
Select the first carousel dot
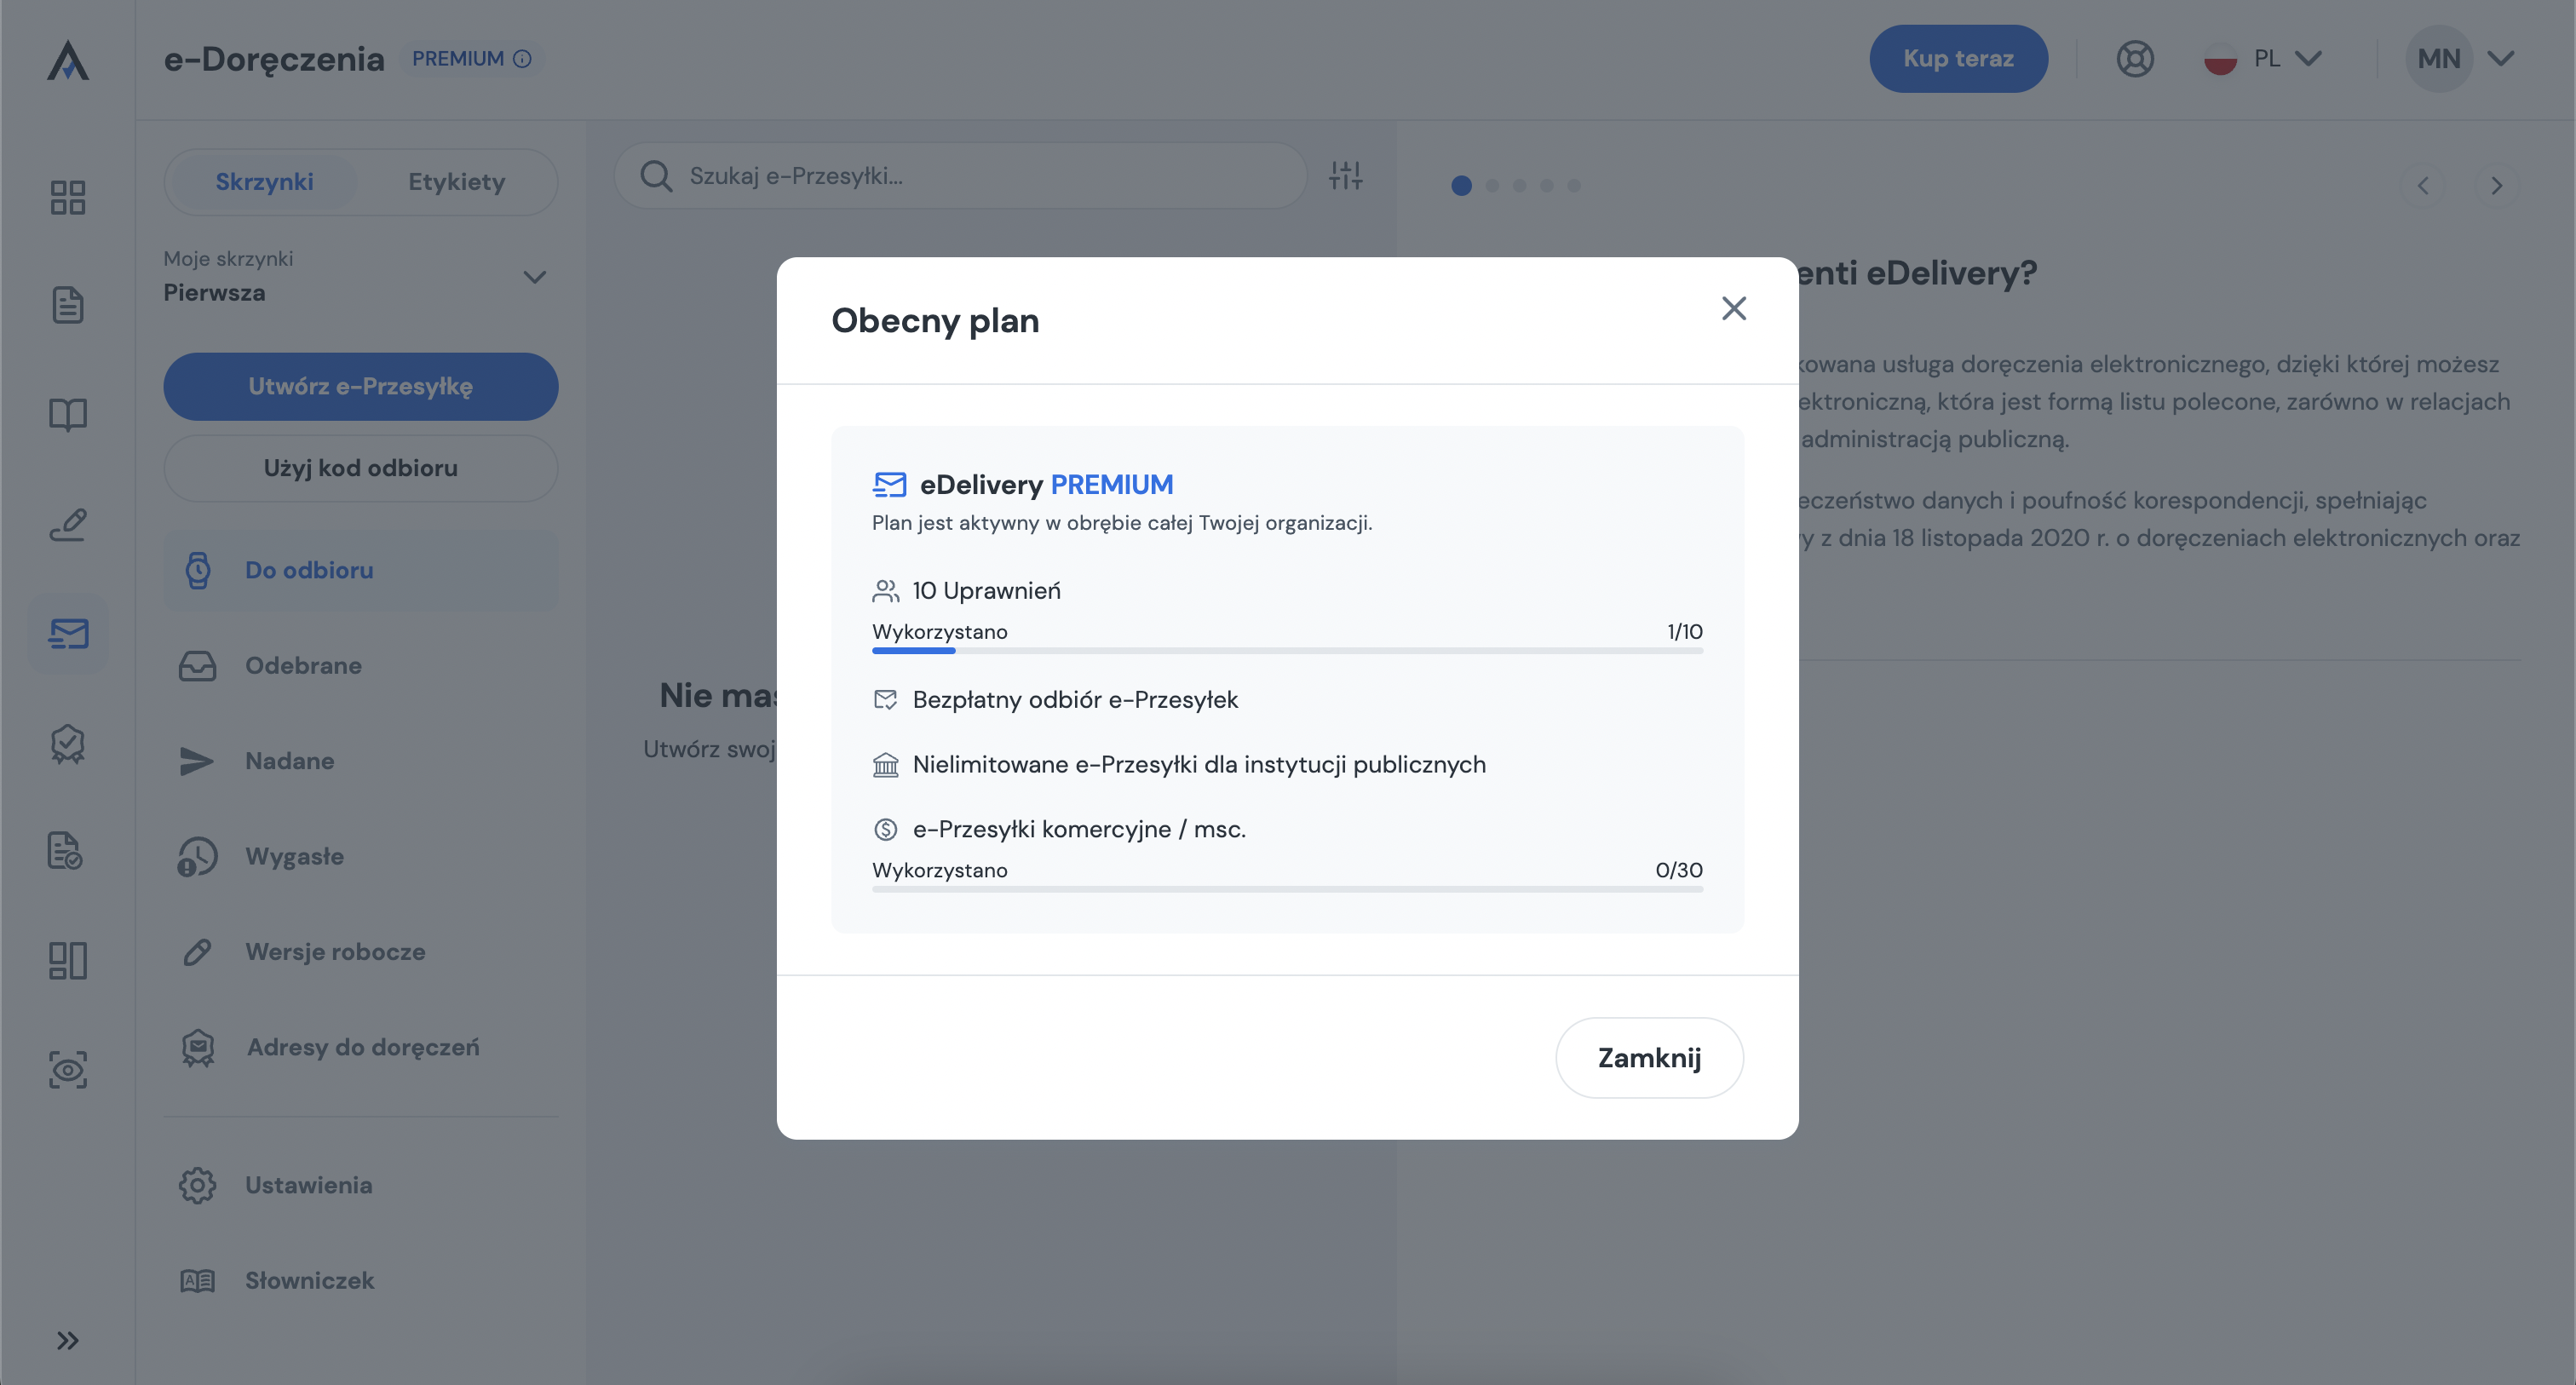[1461, 185]
